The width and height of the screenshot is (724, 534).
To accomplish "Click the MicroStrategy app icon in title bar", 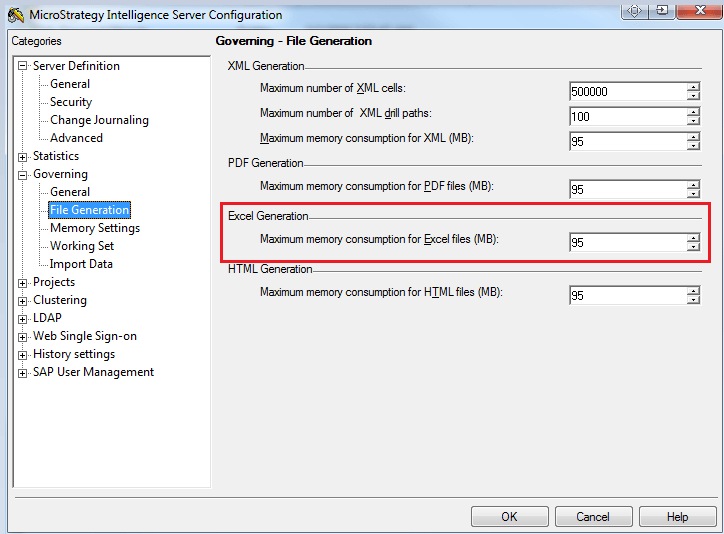I will [x=16, y=15].
